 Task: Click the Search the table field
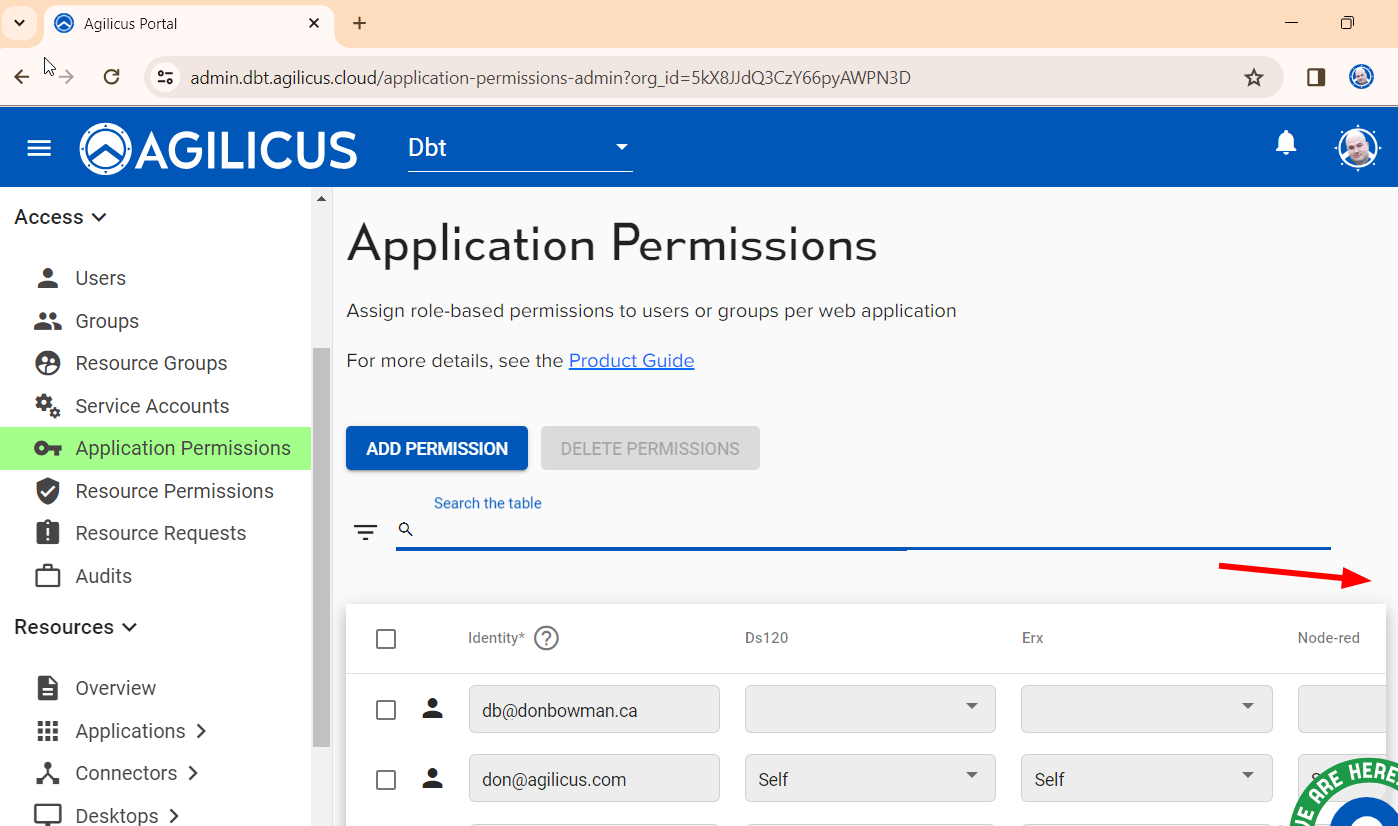click(x=870, y=530)
